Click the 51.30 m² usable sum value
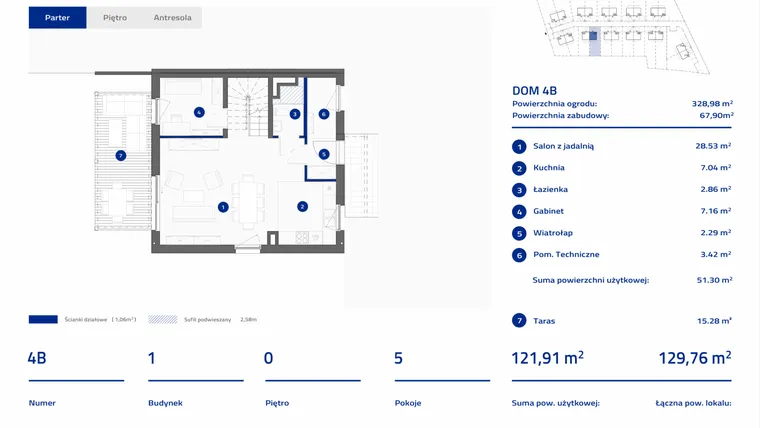Screen dimensions: 760x428 click(x=714, y=280)
